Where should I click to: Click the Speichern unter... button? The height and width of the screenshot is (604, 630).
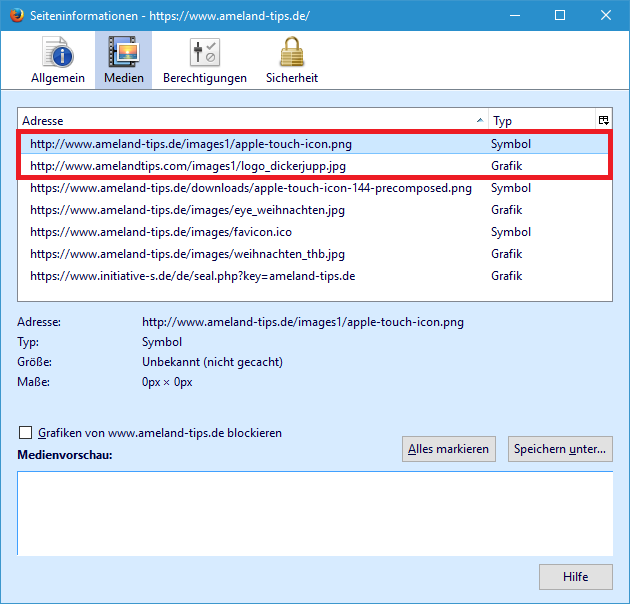560,449
